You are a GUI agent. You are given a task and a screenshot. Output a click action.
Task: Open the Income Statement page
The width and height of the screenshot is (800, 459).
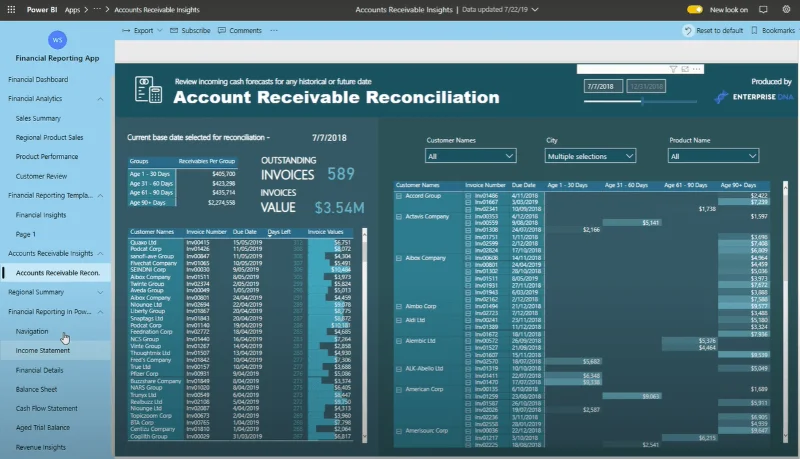point(43,351)
